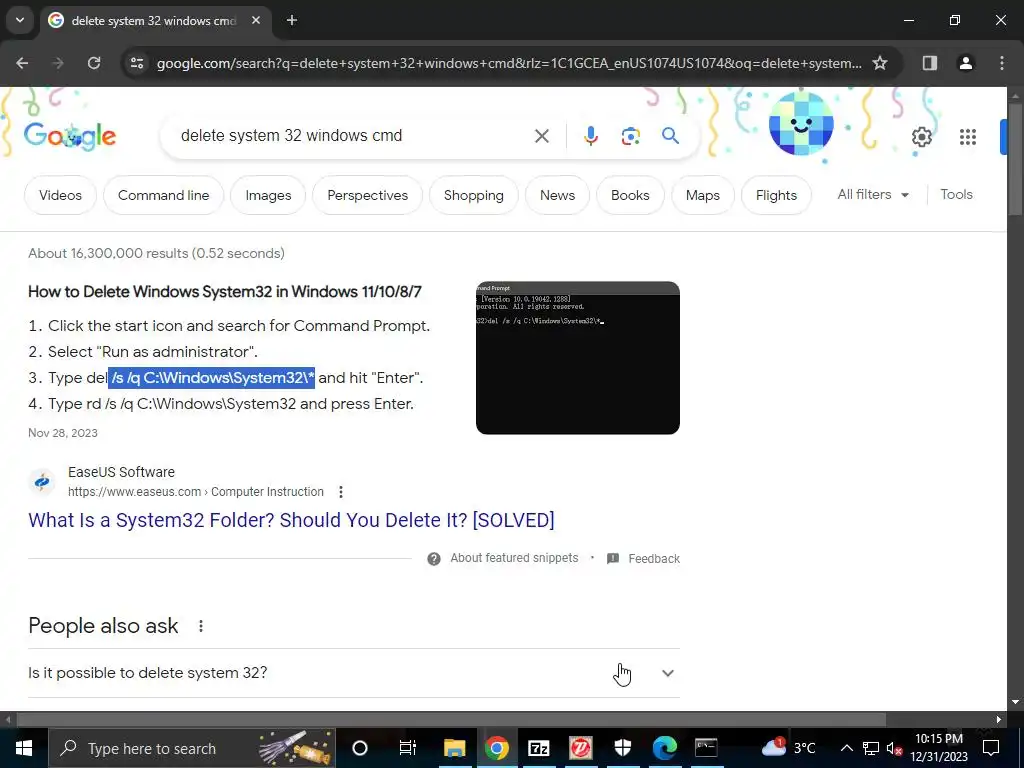Open People also ask three-dot menu

coord(200,626)
